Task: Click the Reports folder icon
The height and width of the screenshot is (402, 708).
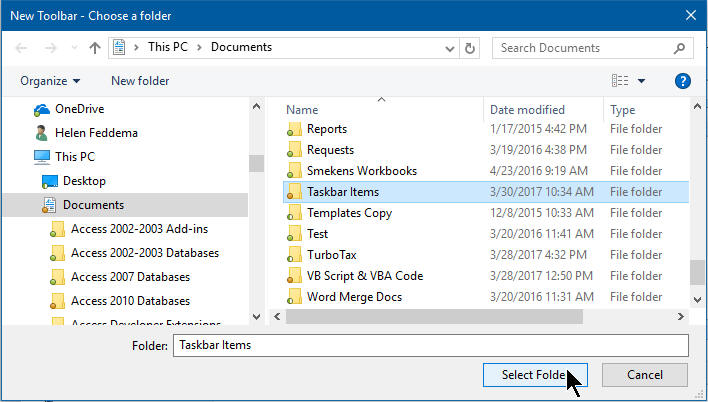Action: coord(294,129)
